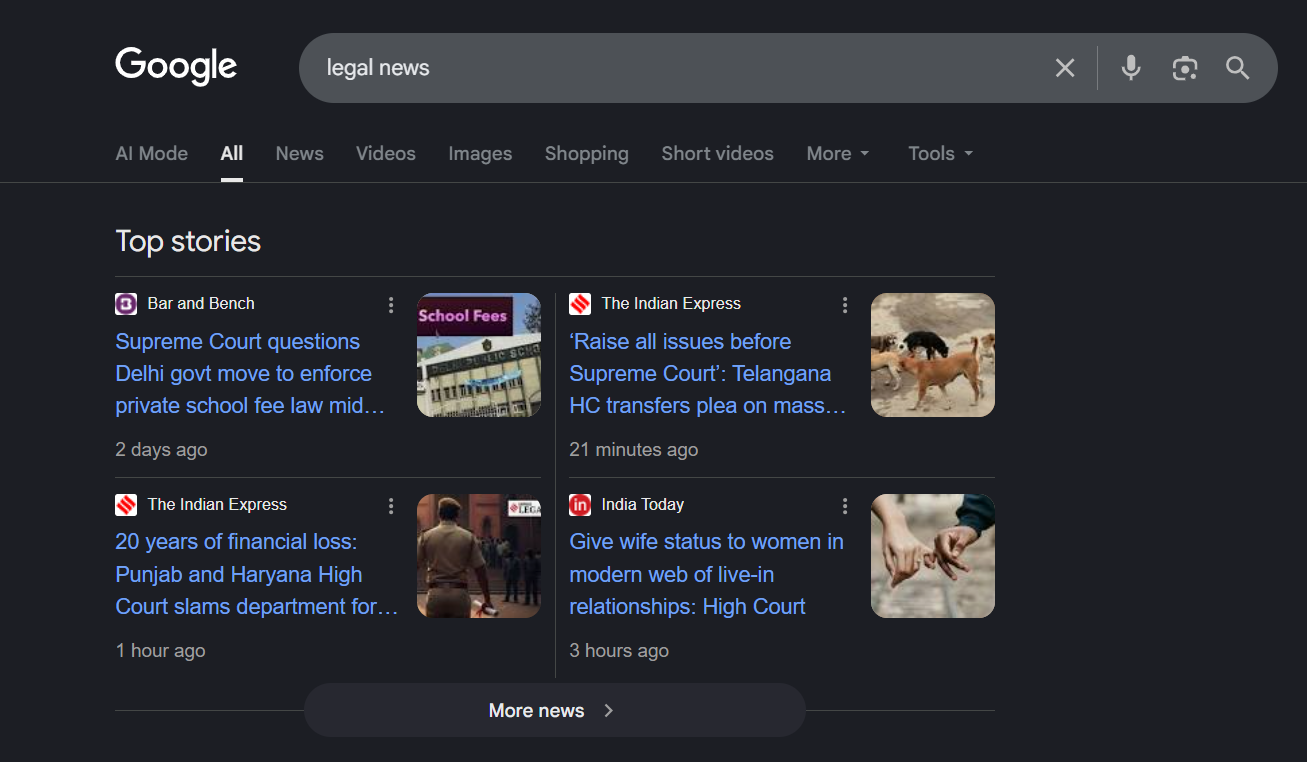Select the Videos tab

point(385,153)
